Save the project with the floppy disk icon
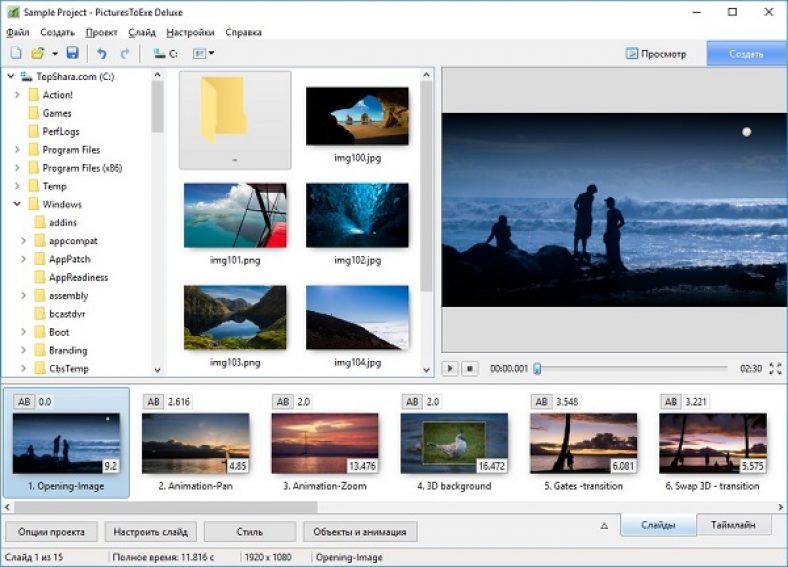The height and width of the screenshot is (567, 788). point(72,53)
